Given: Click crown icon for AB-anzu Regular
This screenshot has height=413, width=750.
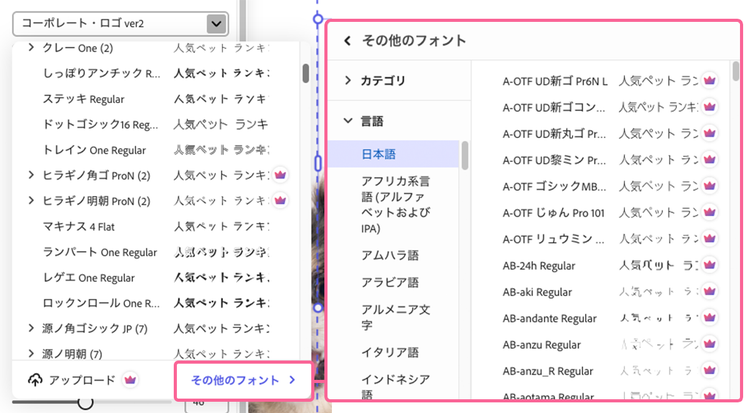Looking at the screenshot, I should click(710, 344).
